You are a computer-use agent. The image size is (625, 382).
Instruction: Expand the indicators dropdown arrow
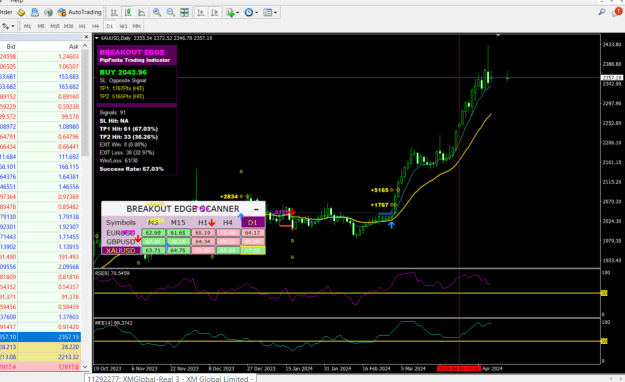coord(238,13)
